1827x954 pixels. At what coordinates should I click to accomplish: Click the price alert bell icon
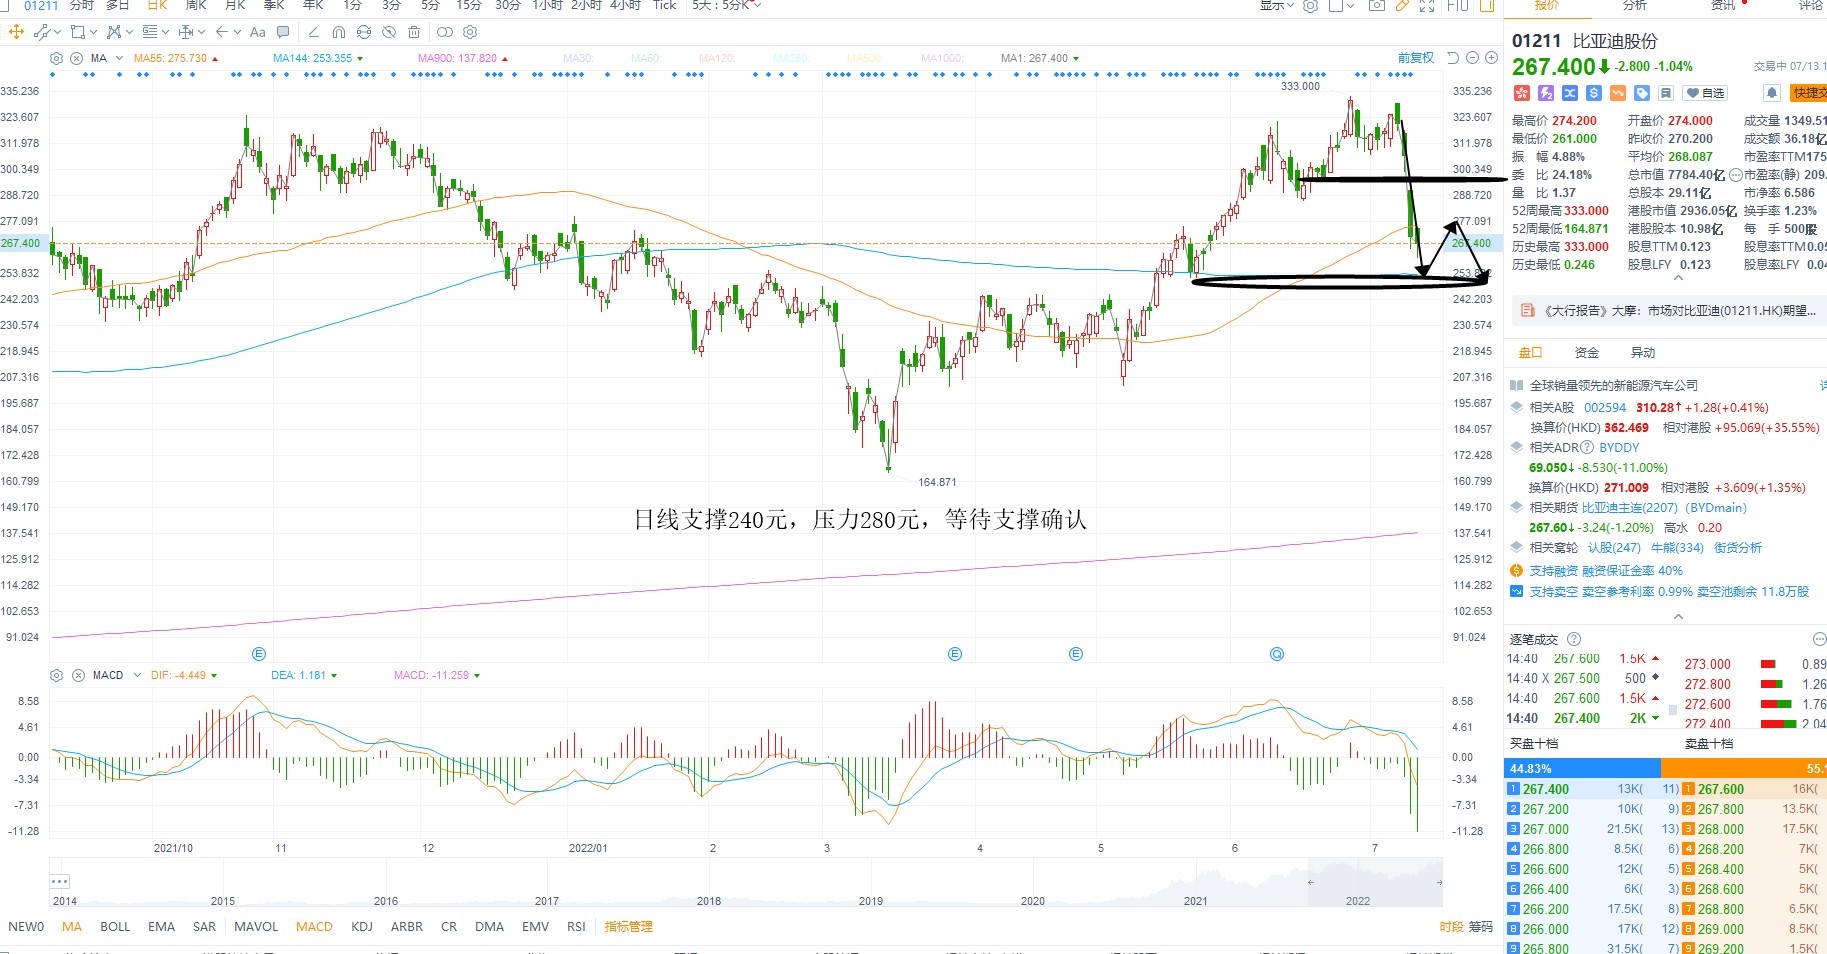point(1771,93)
